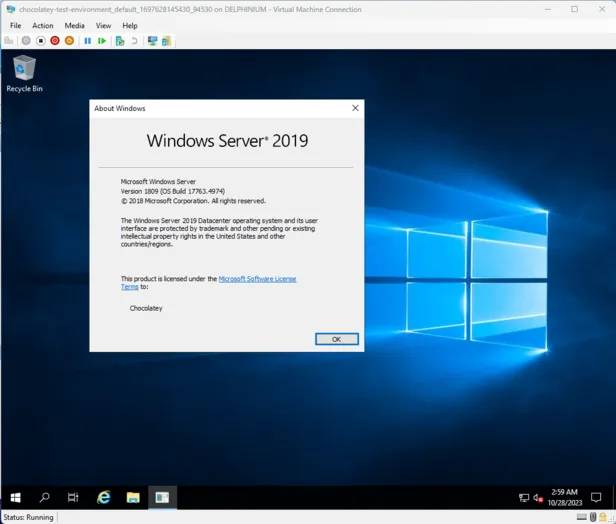Click the keyboard icon in the status bar
This screenshot has height=524, width=616.
coord(582,517)
